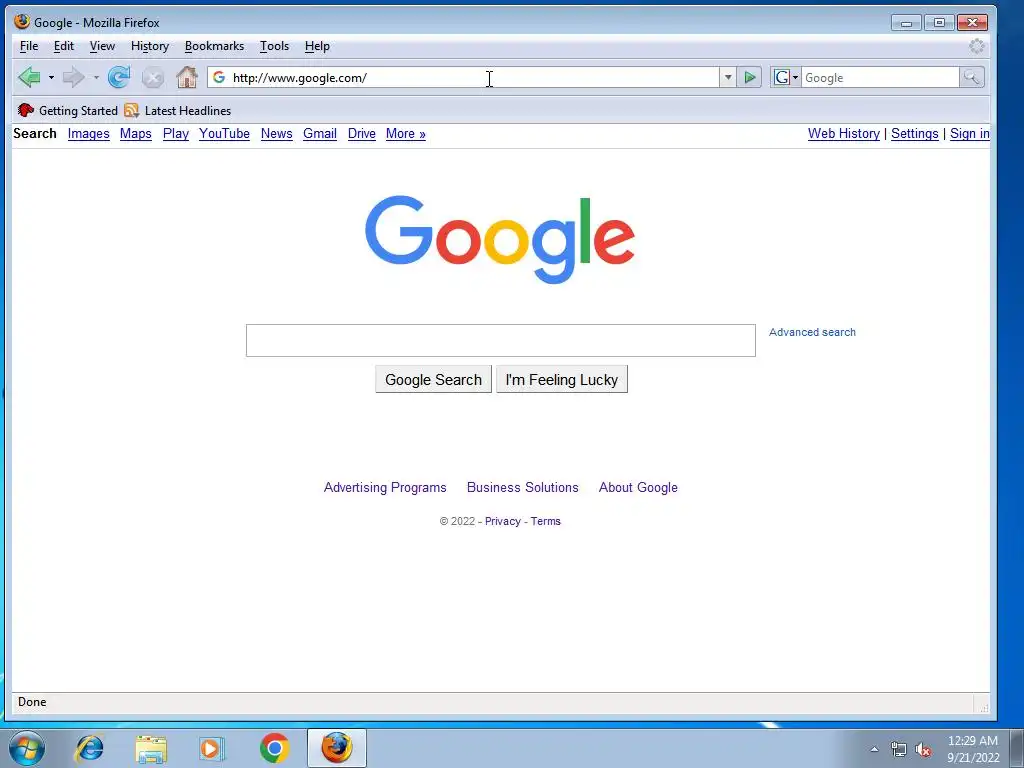
Task: Open Business Solutions link
Action: pyautogui.click(x=522, y=487)
